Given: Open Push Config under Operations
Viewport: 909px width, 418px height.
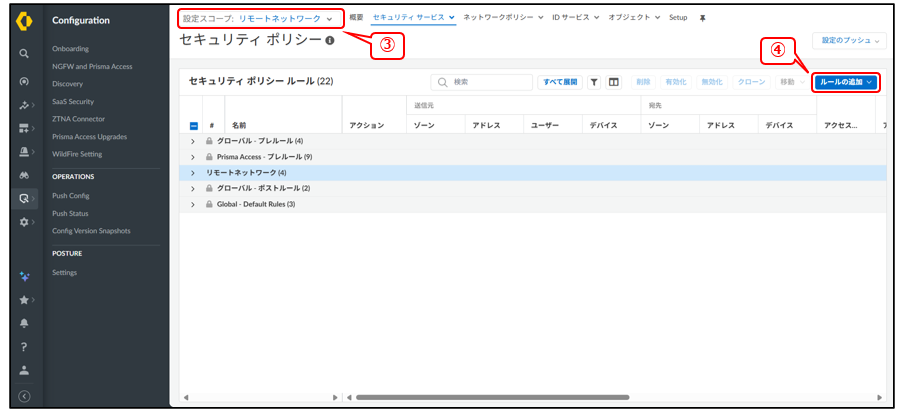Looking at the screenshot, I should (x=71, y=196).
